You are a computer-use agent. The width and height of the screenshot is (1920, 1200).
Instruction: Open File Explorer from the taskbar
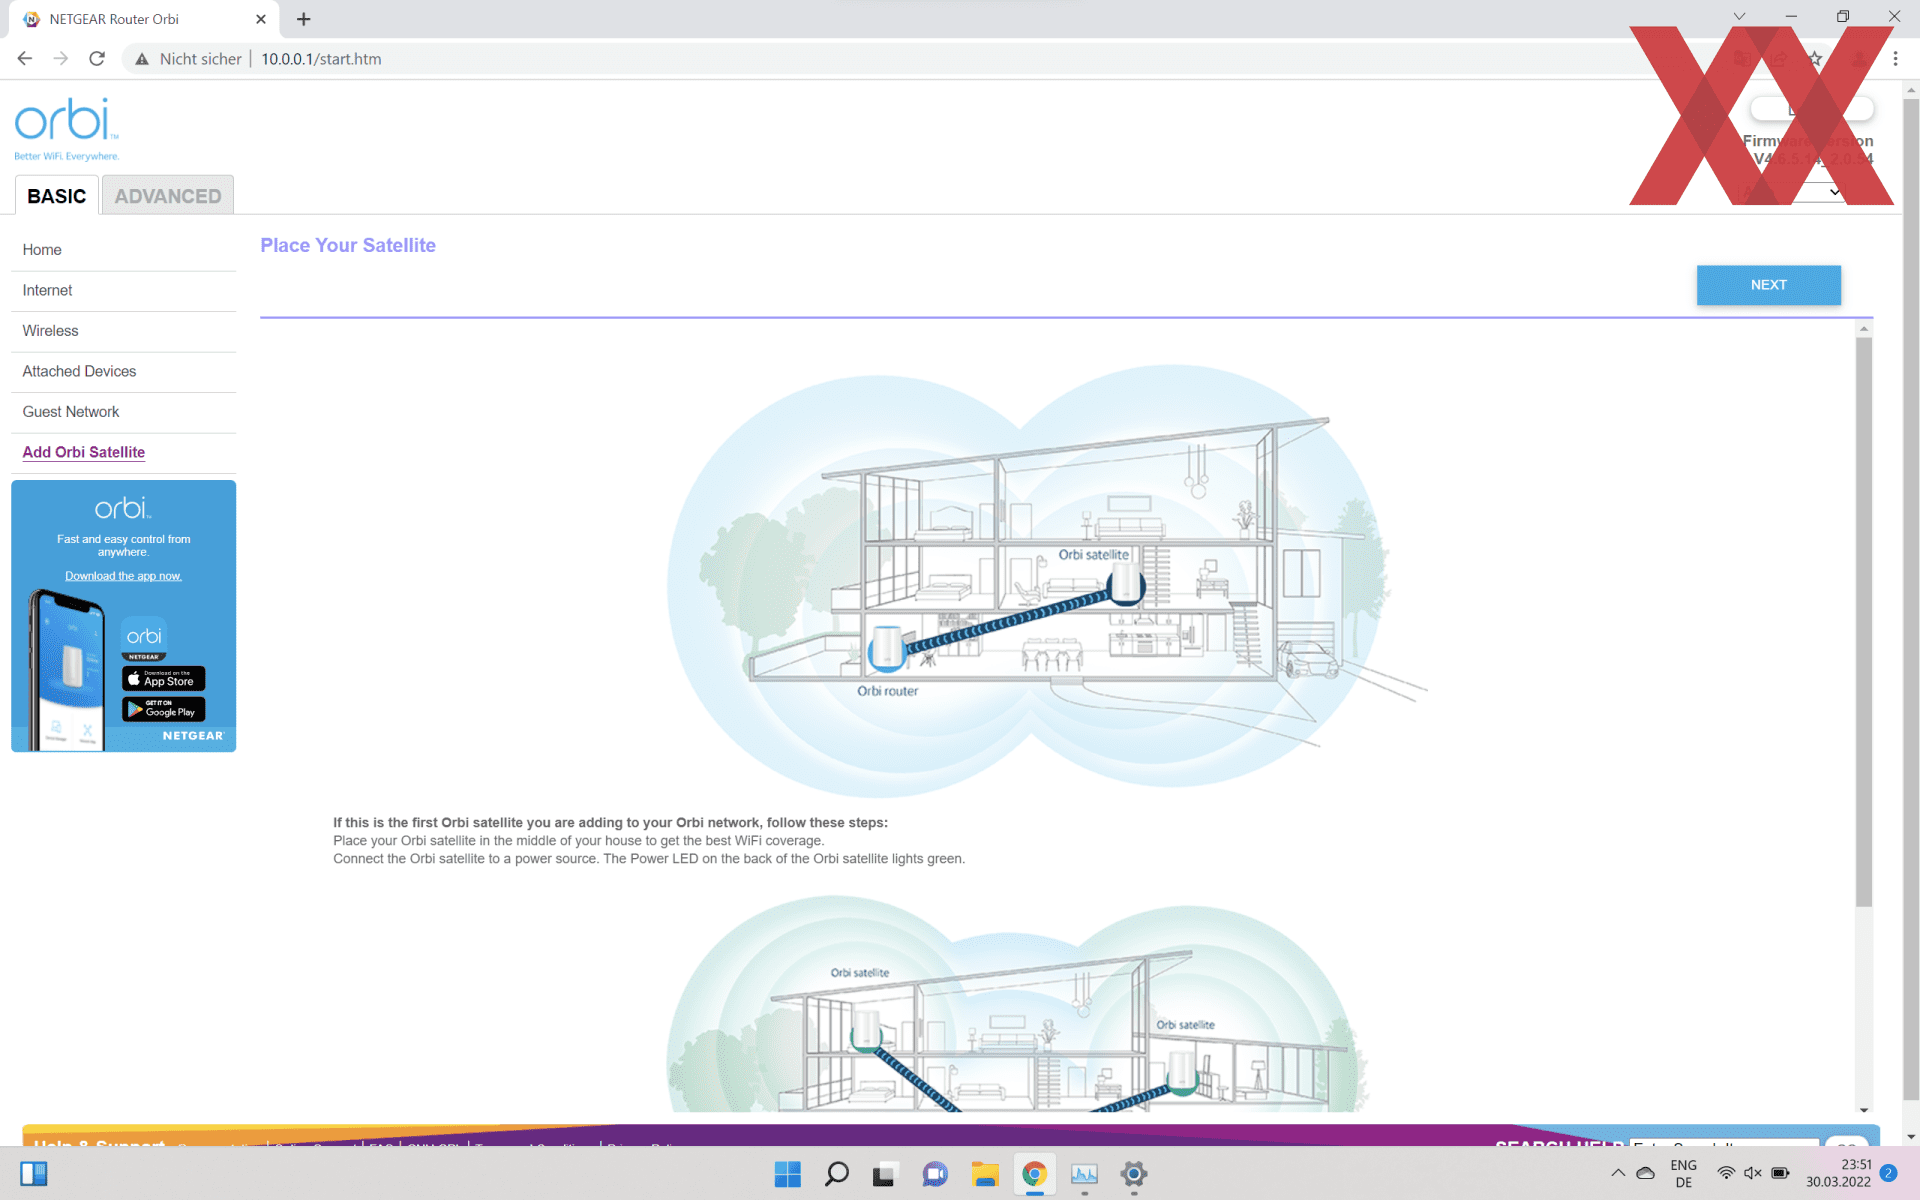click(x=985, y=1174)
